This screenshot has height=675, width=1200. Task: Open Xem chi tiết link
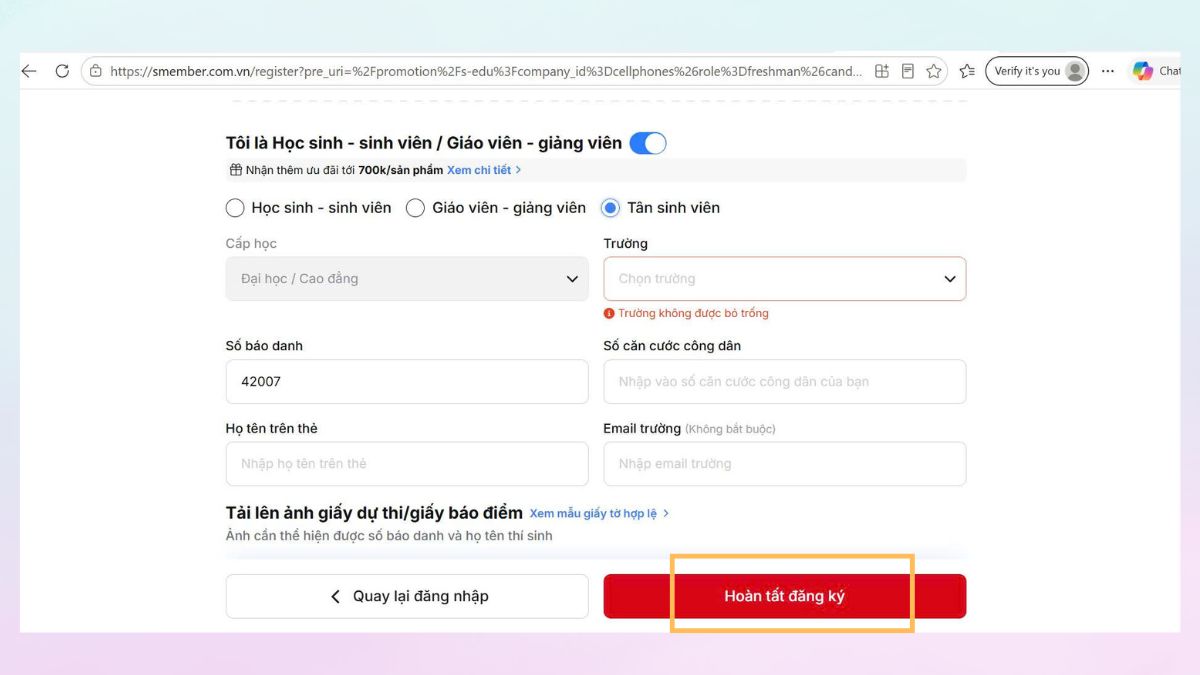(x=484, y=170)
